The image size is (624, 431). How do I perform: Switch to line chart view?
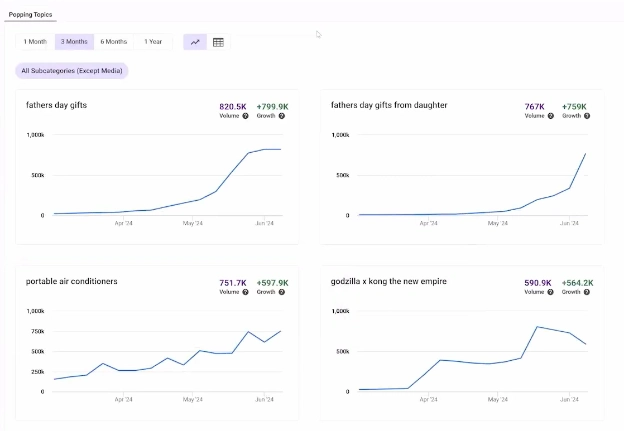coord(195,42)
